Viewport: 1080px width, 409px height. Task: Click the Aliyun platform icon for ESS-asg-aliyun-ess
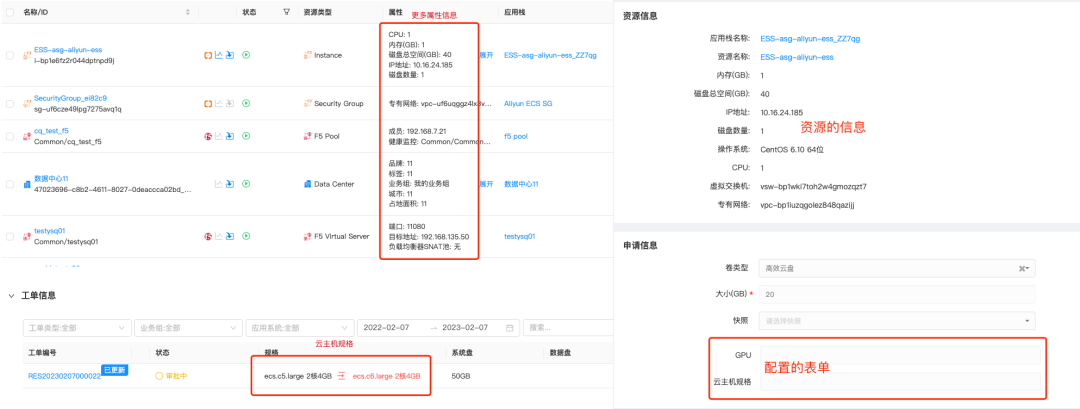click(207, 55)
